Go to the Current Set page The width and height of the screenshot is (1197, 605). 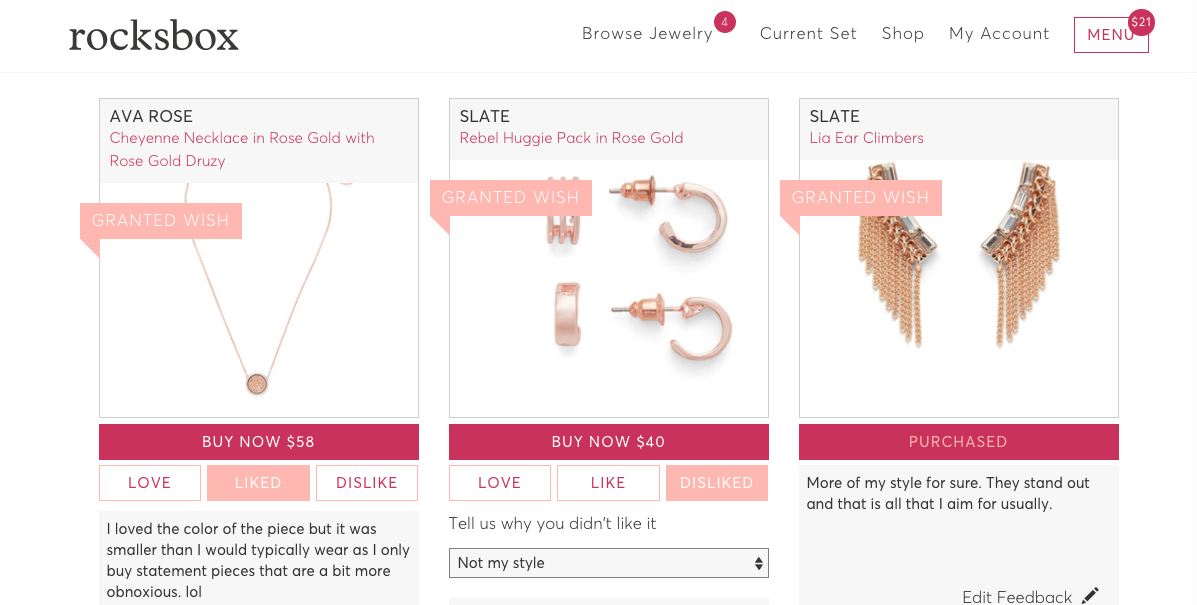808,34
